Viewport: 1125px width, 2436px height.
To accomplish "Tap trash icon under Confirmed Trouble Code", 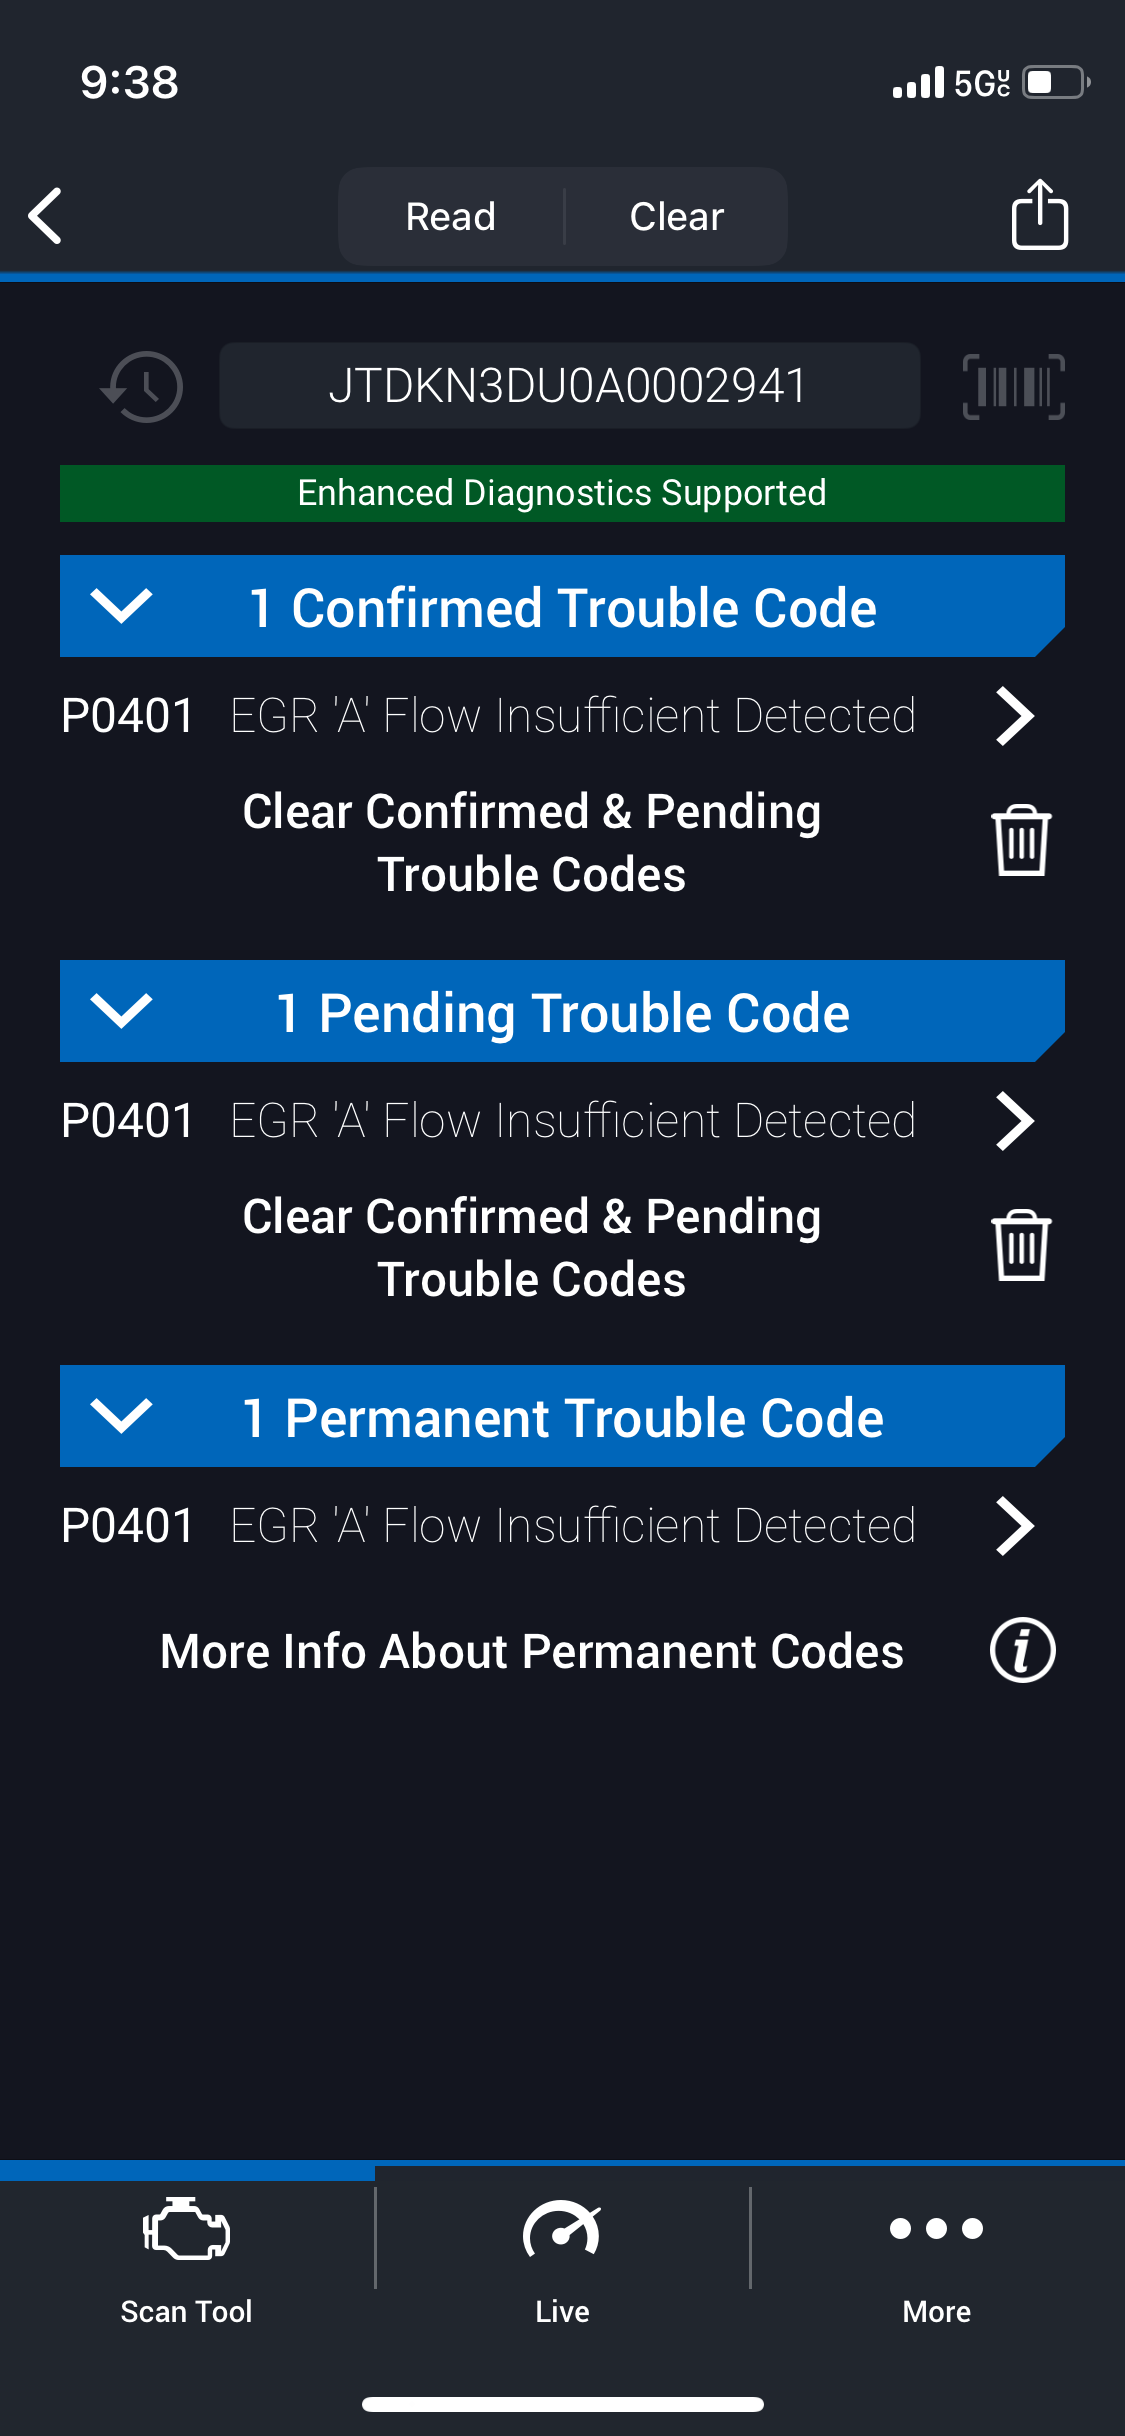I will [1020, 841].
